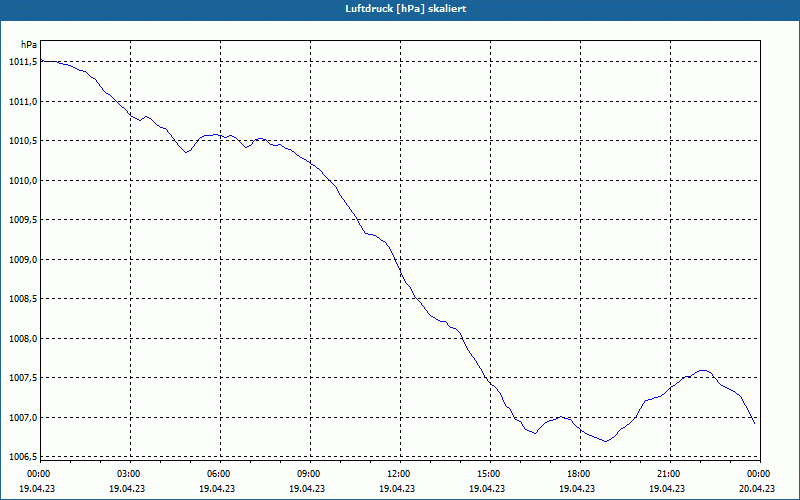Click the hPa unit label

tap(29, 45)
